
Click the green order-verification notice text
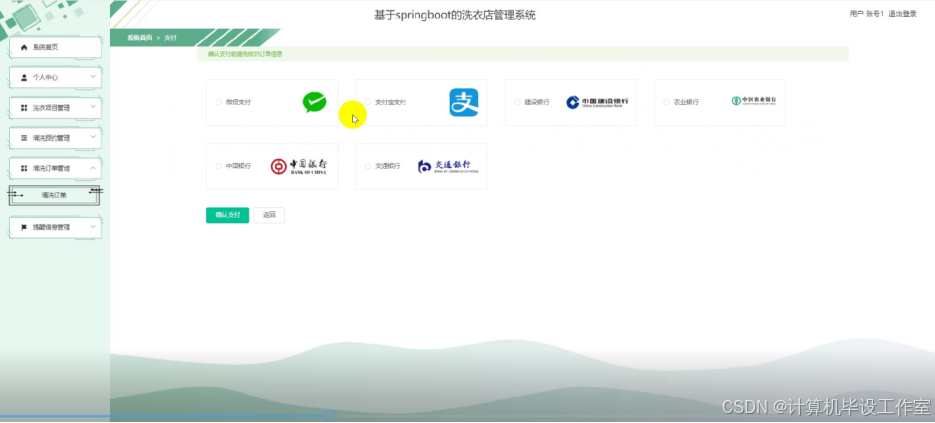[245, 54]
